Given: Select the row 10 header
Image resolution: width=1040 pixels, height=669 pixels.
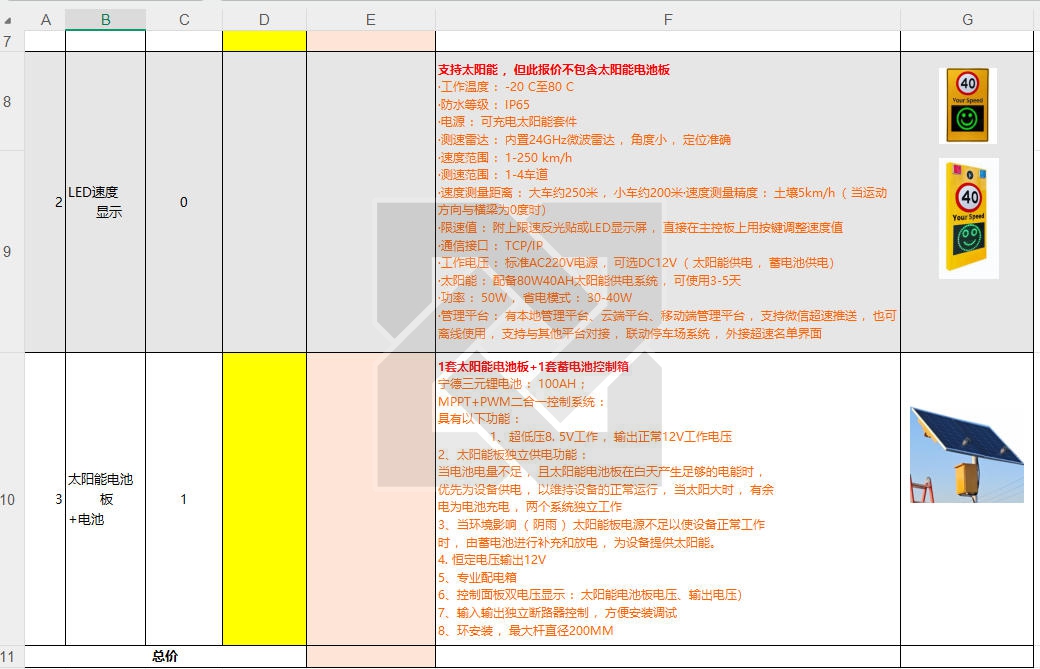Looking at the screenshot, I should coord(8,499).
